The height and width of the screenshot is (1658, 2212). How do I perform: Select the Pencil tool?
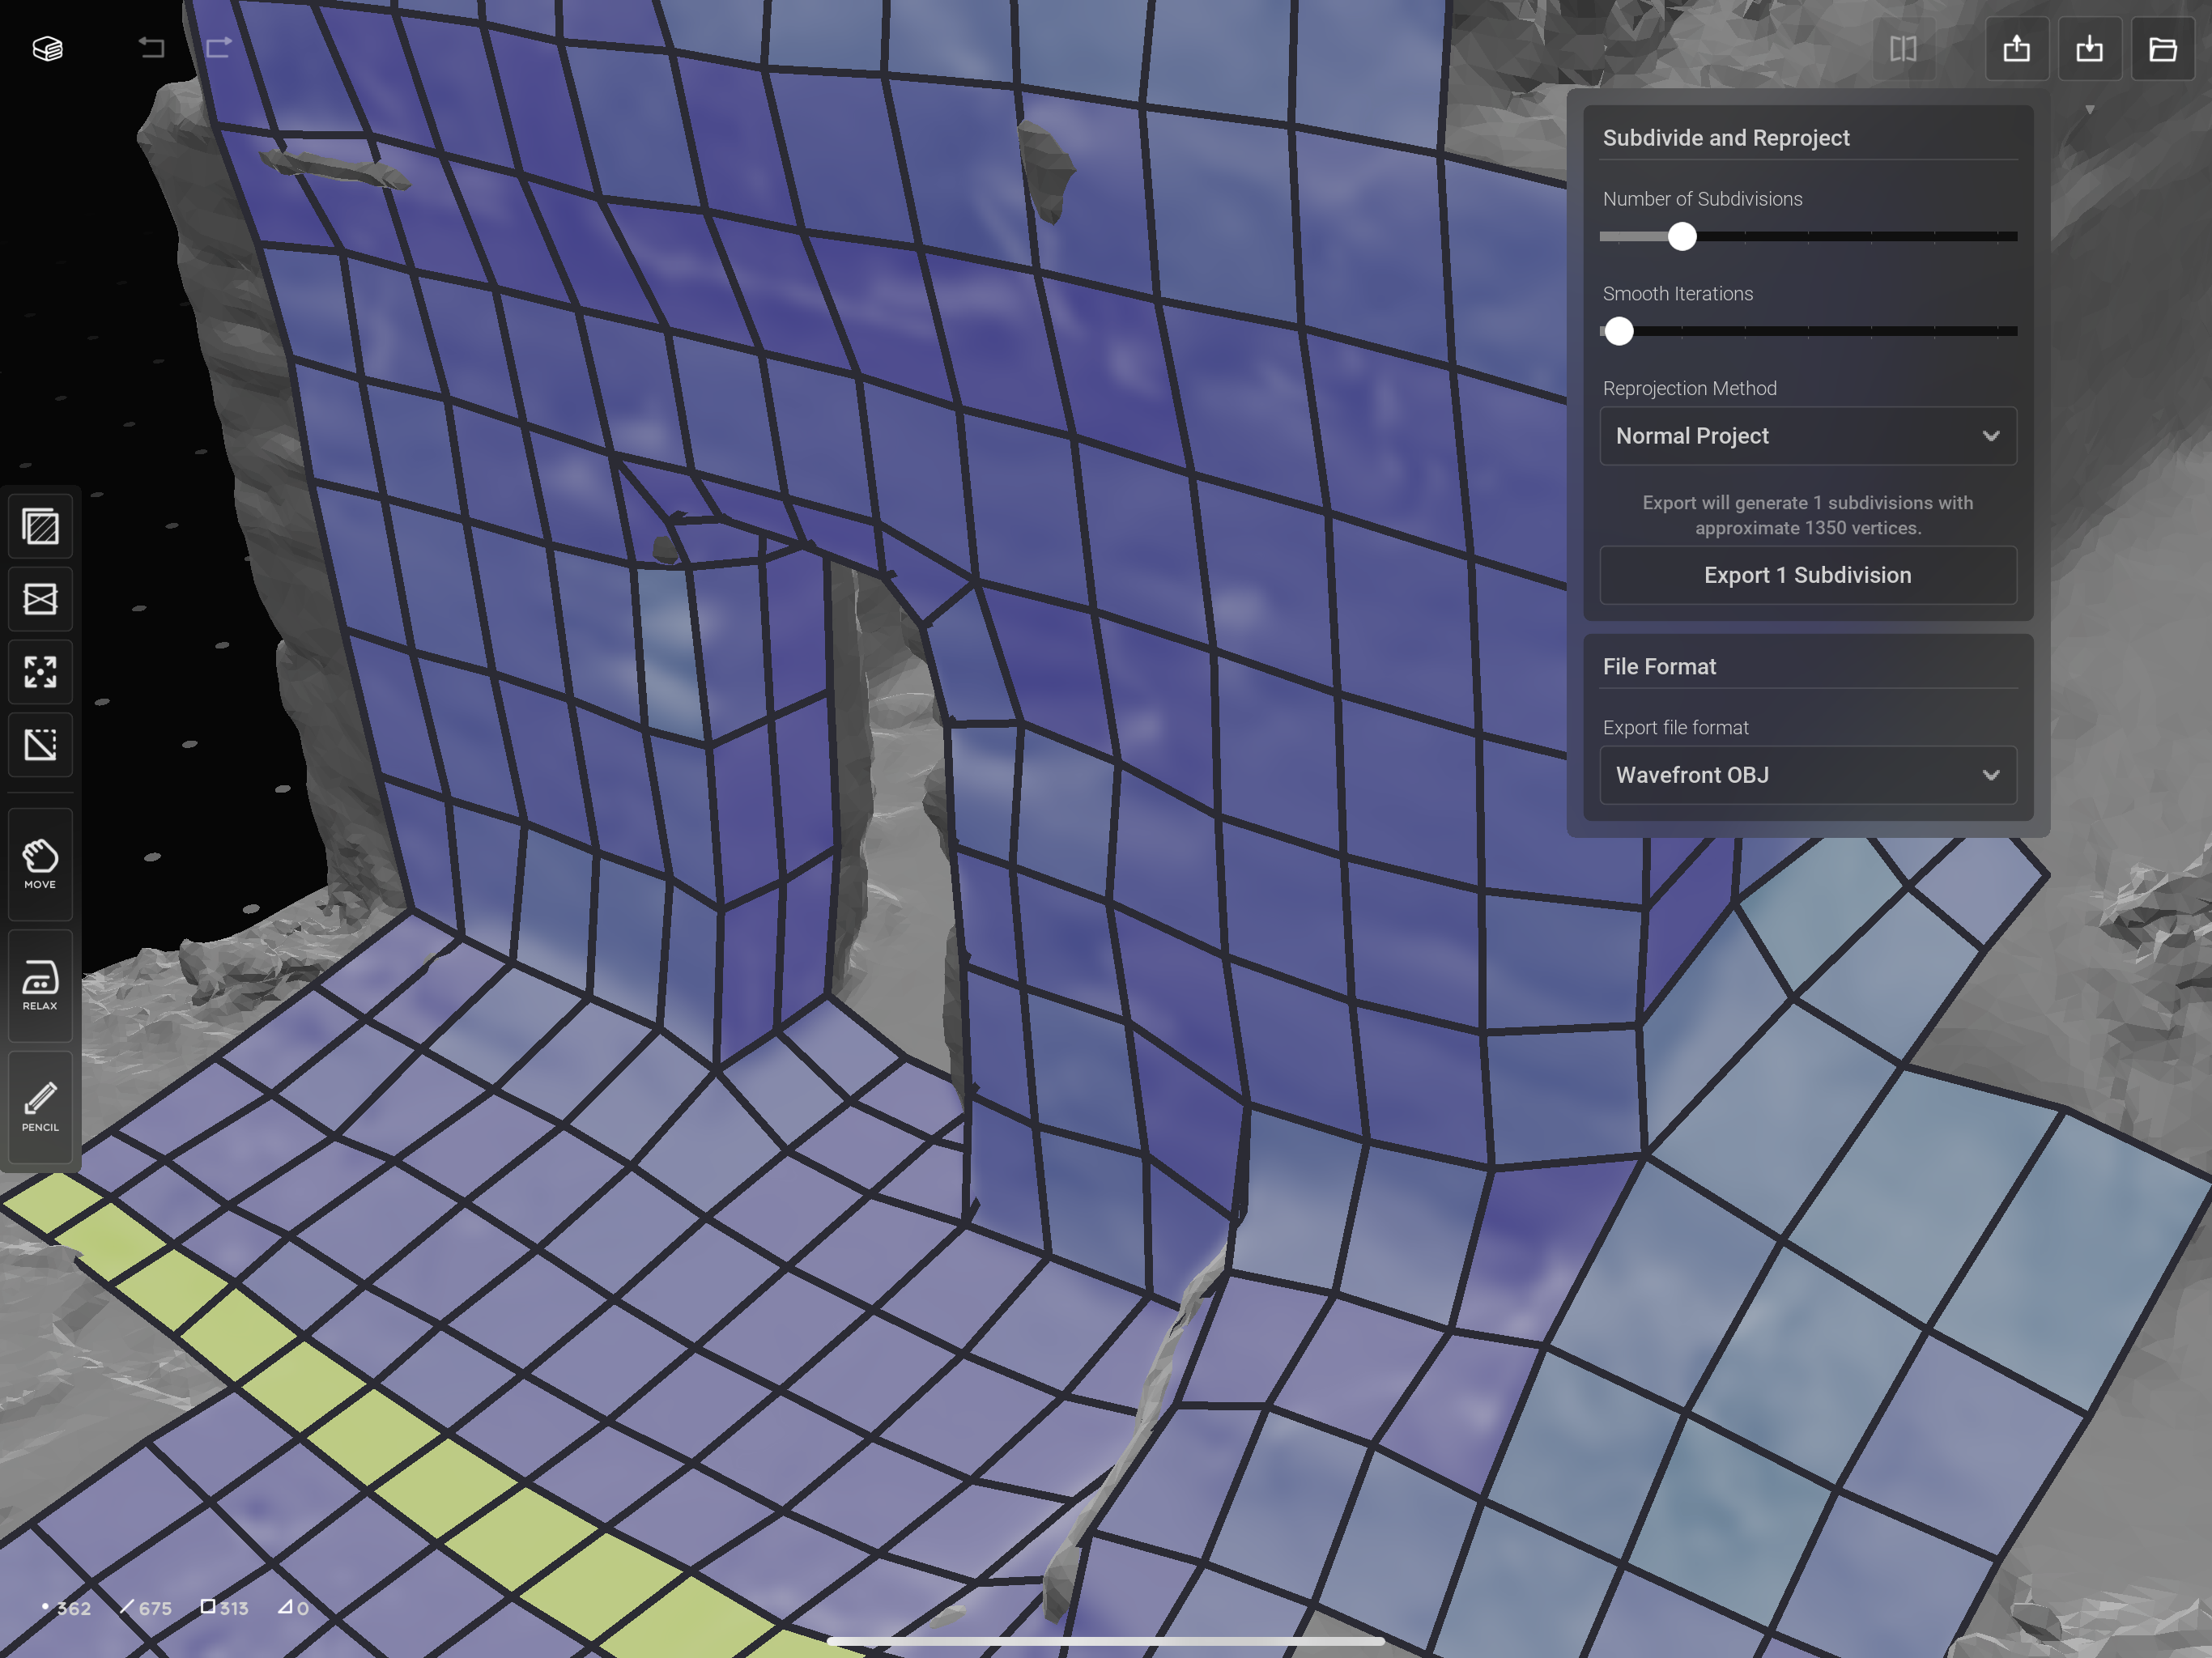coord(41,1107)
